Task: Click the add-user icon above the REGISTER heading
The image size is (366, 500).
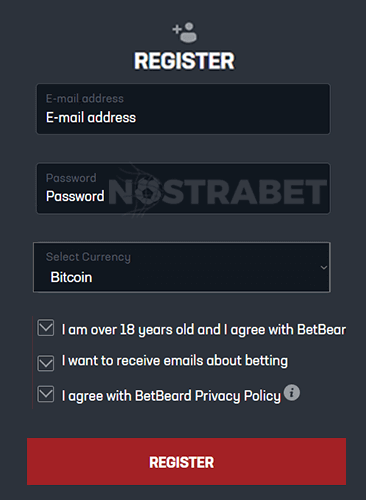Action: tap(185, 32)
